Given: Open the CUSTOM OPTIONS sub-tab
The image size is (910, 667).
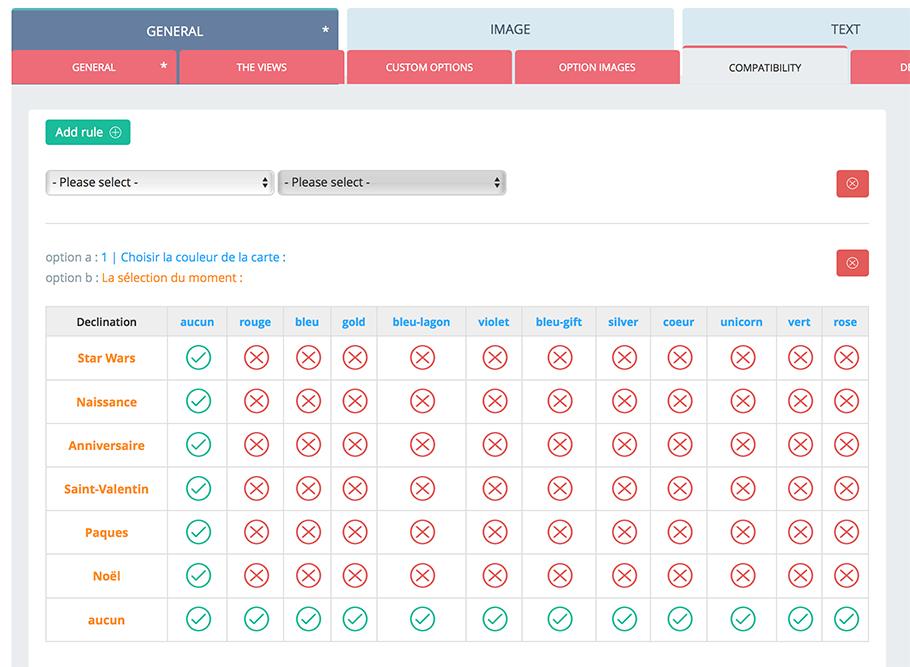Looking at the screenshot, I should pyautogui.click(x=429, y=67).
